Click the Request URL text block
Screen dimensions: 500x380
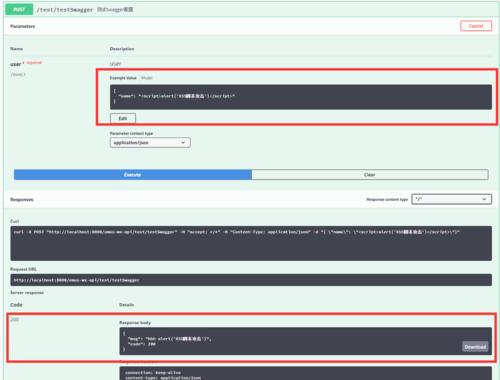(x=251, y=280)
